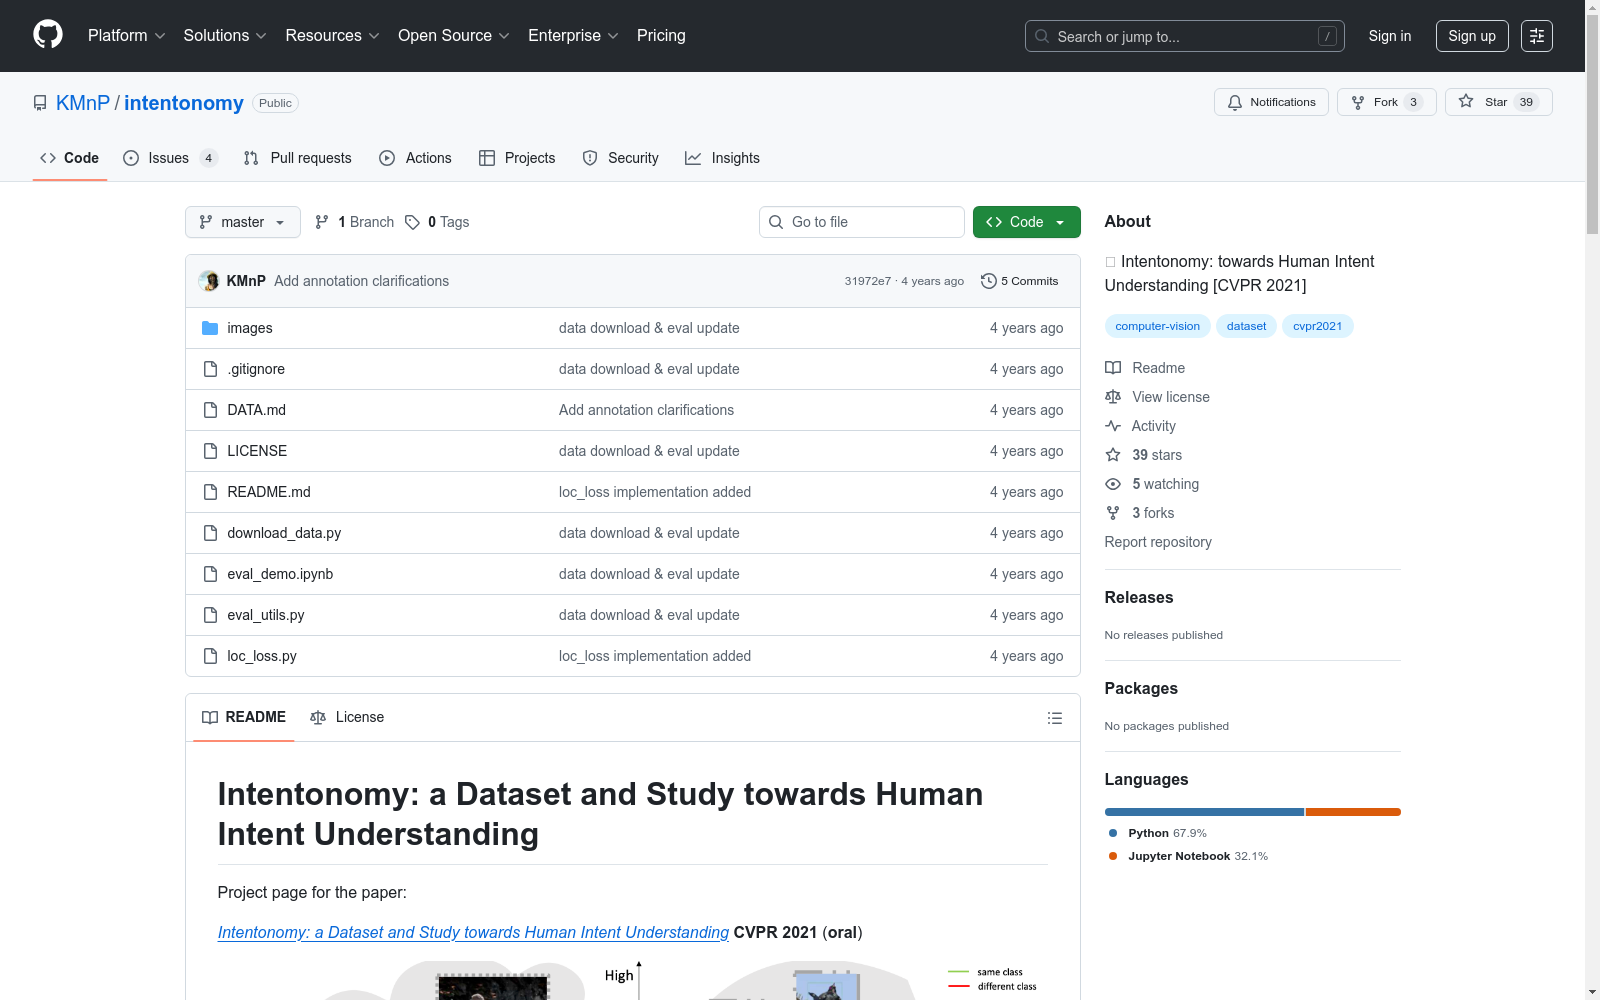Screen dimensions: 1600x1000
Task: Click the scales icon beside View license
Action: click(1113, 397)
